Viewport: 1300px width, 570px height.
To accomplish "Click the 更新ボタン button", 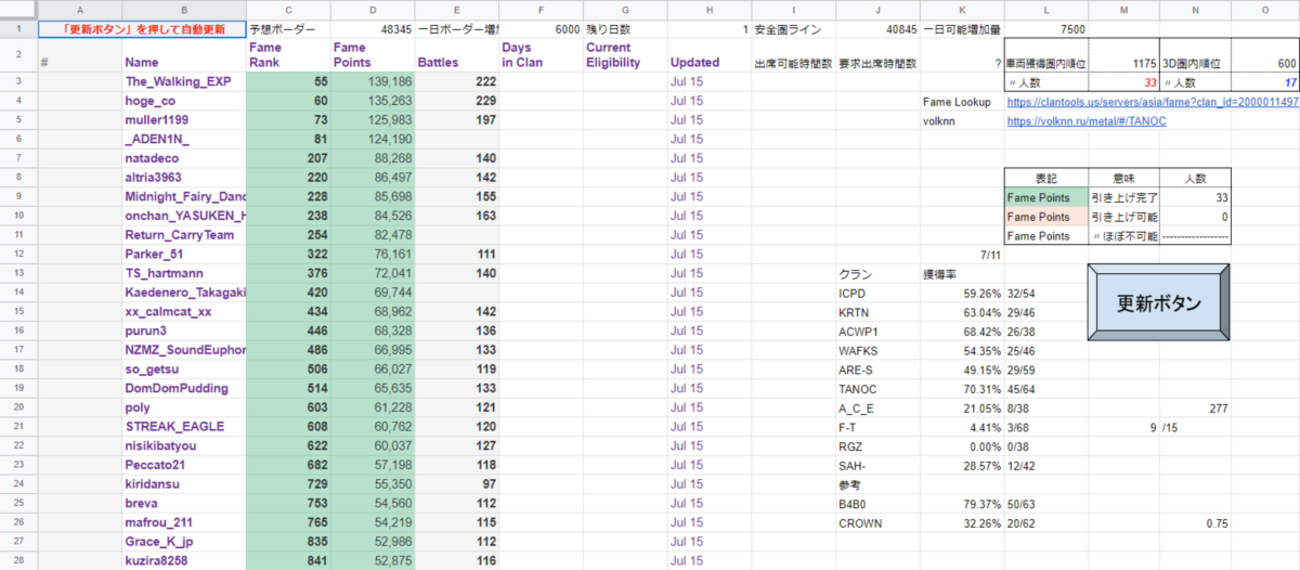I will pos(1159,304).
